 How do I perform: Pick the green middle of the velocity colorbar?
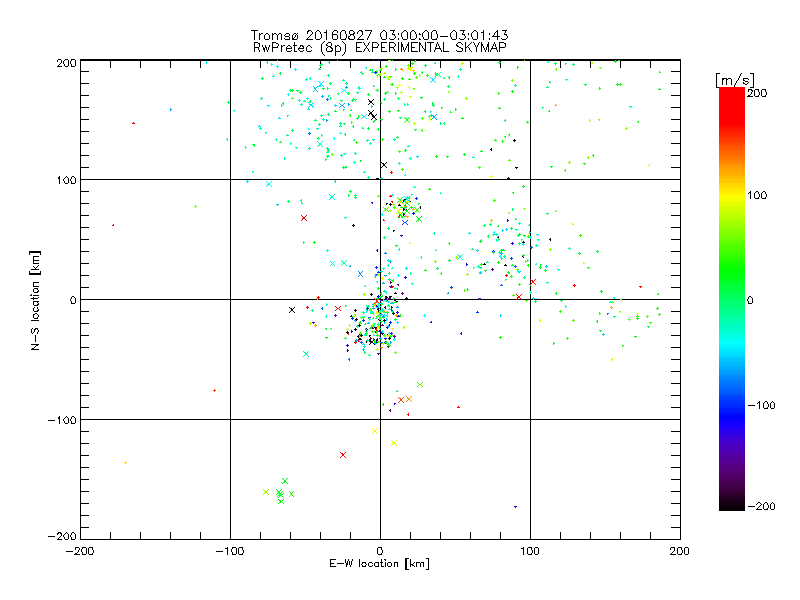coord(732,276)
